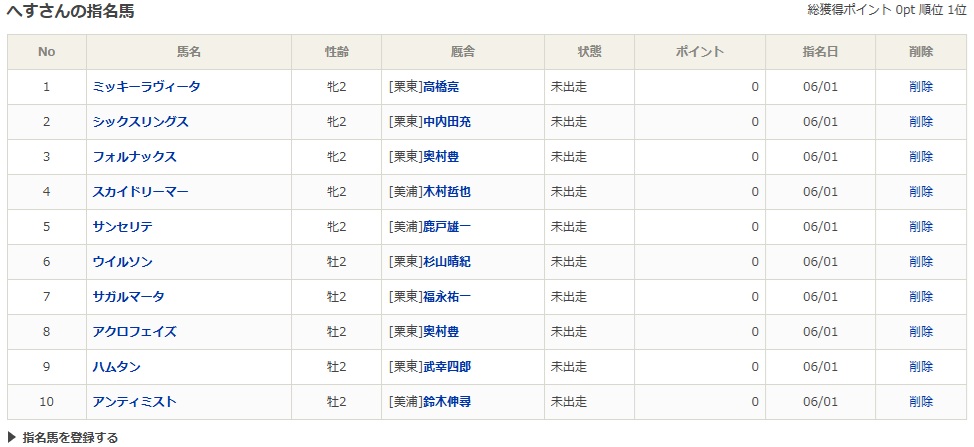Click the 性齢 column header
This screenshot has width=974, height=447.
[x=337, y=52]
